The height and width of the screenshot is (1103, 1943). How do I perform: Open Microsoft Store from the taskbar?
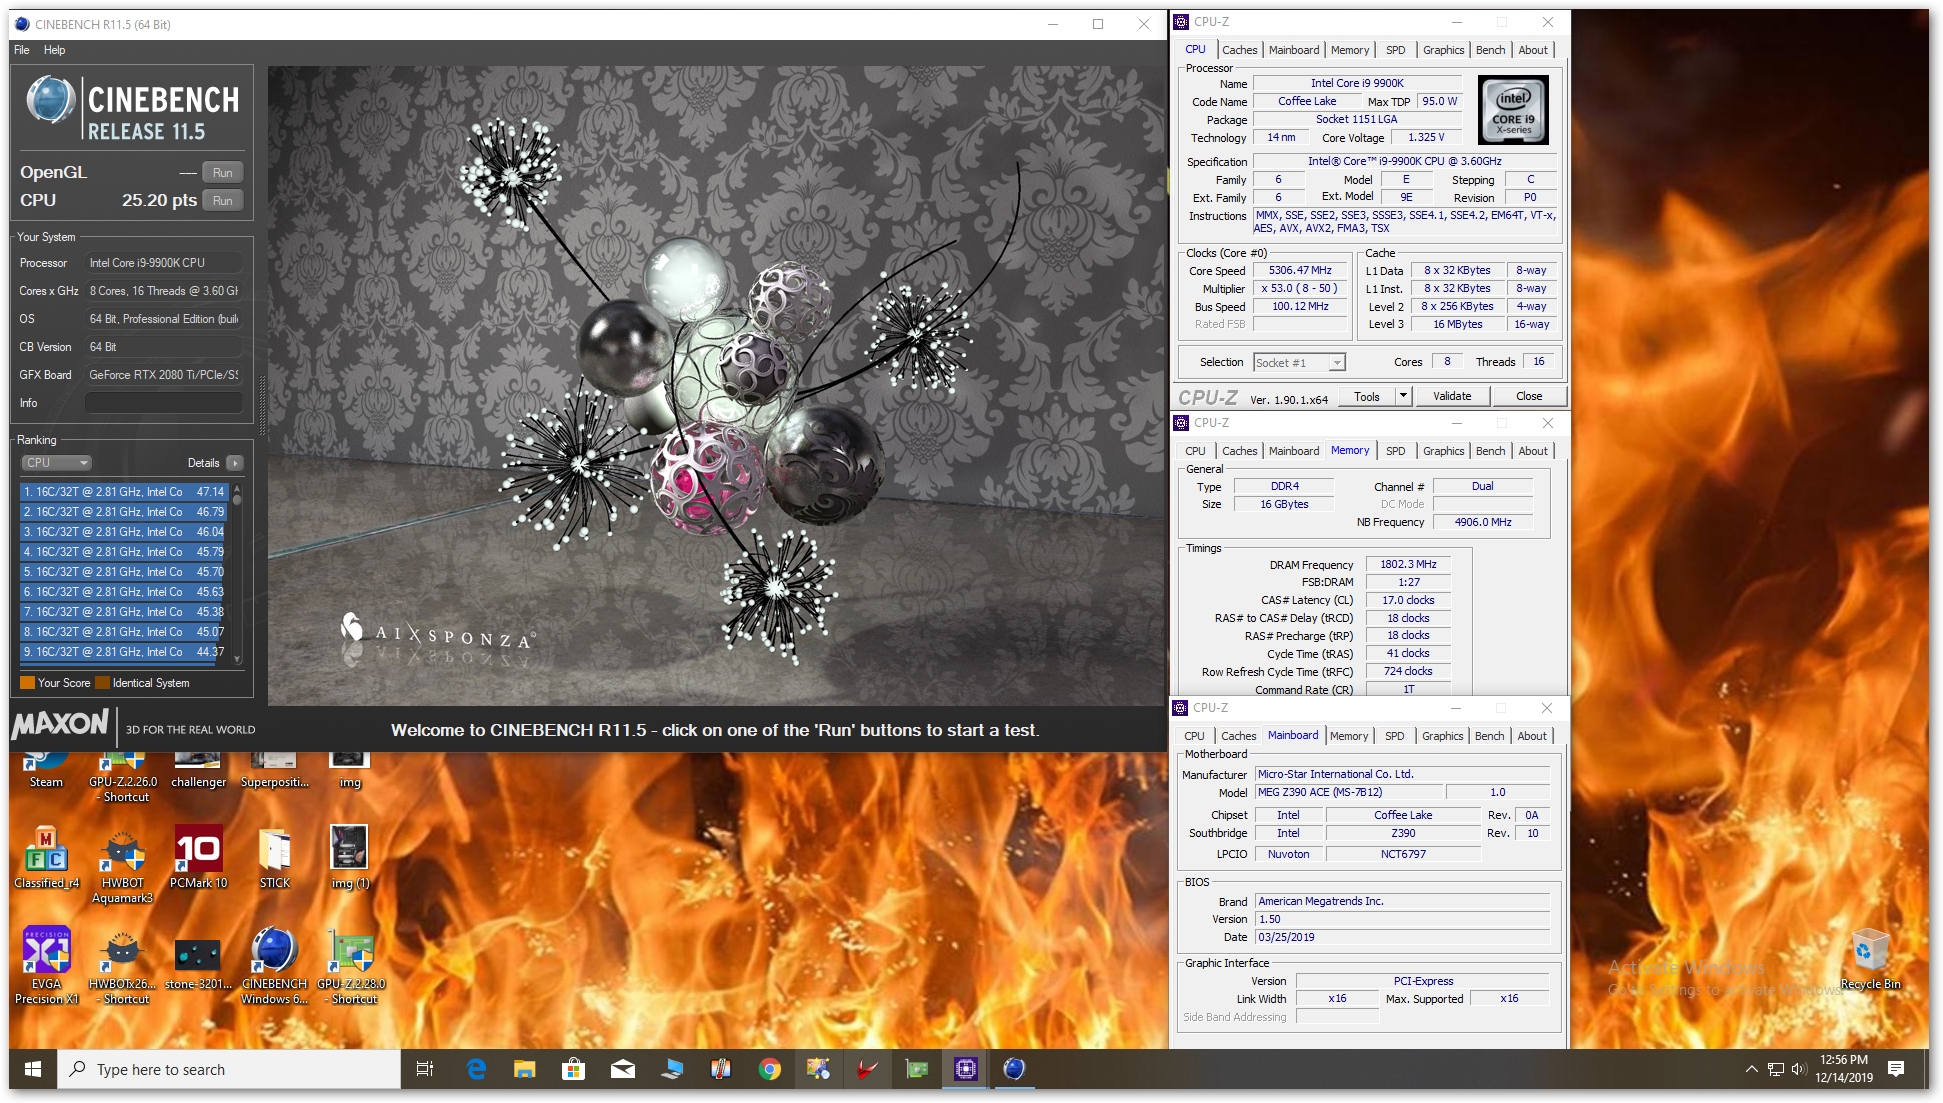(x=574, y=1069)
